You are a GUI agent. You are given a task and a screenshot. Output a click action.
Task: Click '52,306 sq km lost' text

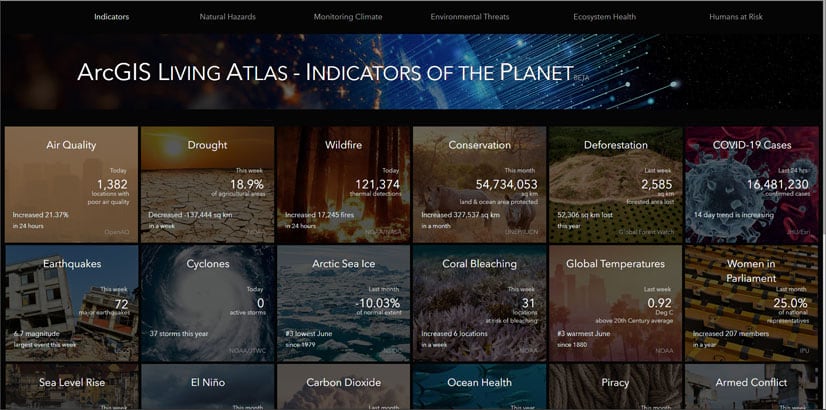pos(586,215)
